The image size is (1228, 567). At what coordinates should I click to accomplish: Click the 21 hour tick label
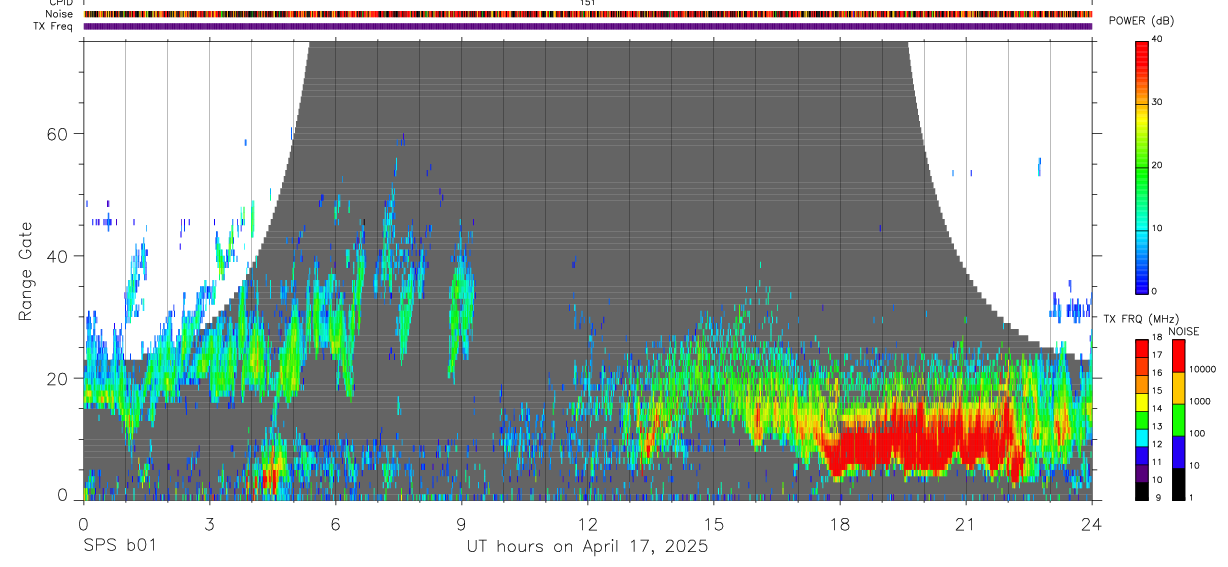click(x=965, y=523)
